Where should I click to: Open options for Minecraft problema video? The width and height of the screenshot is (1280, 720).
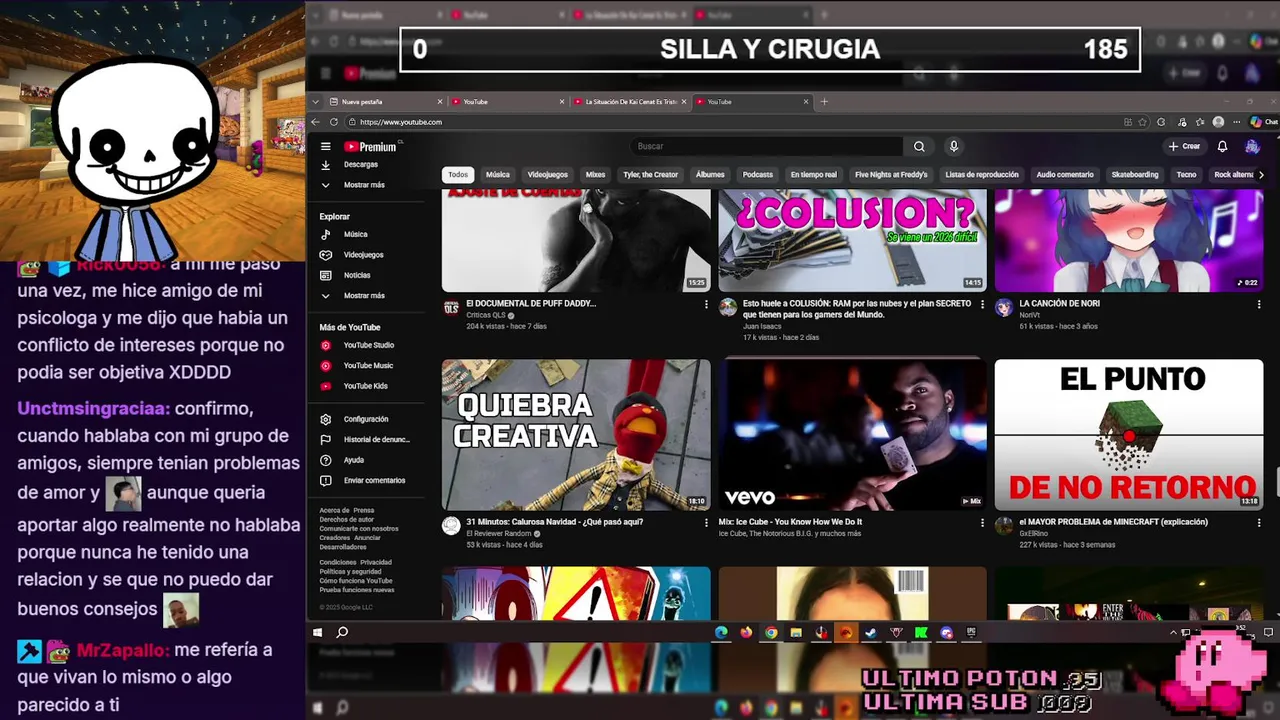1258,523
